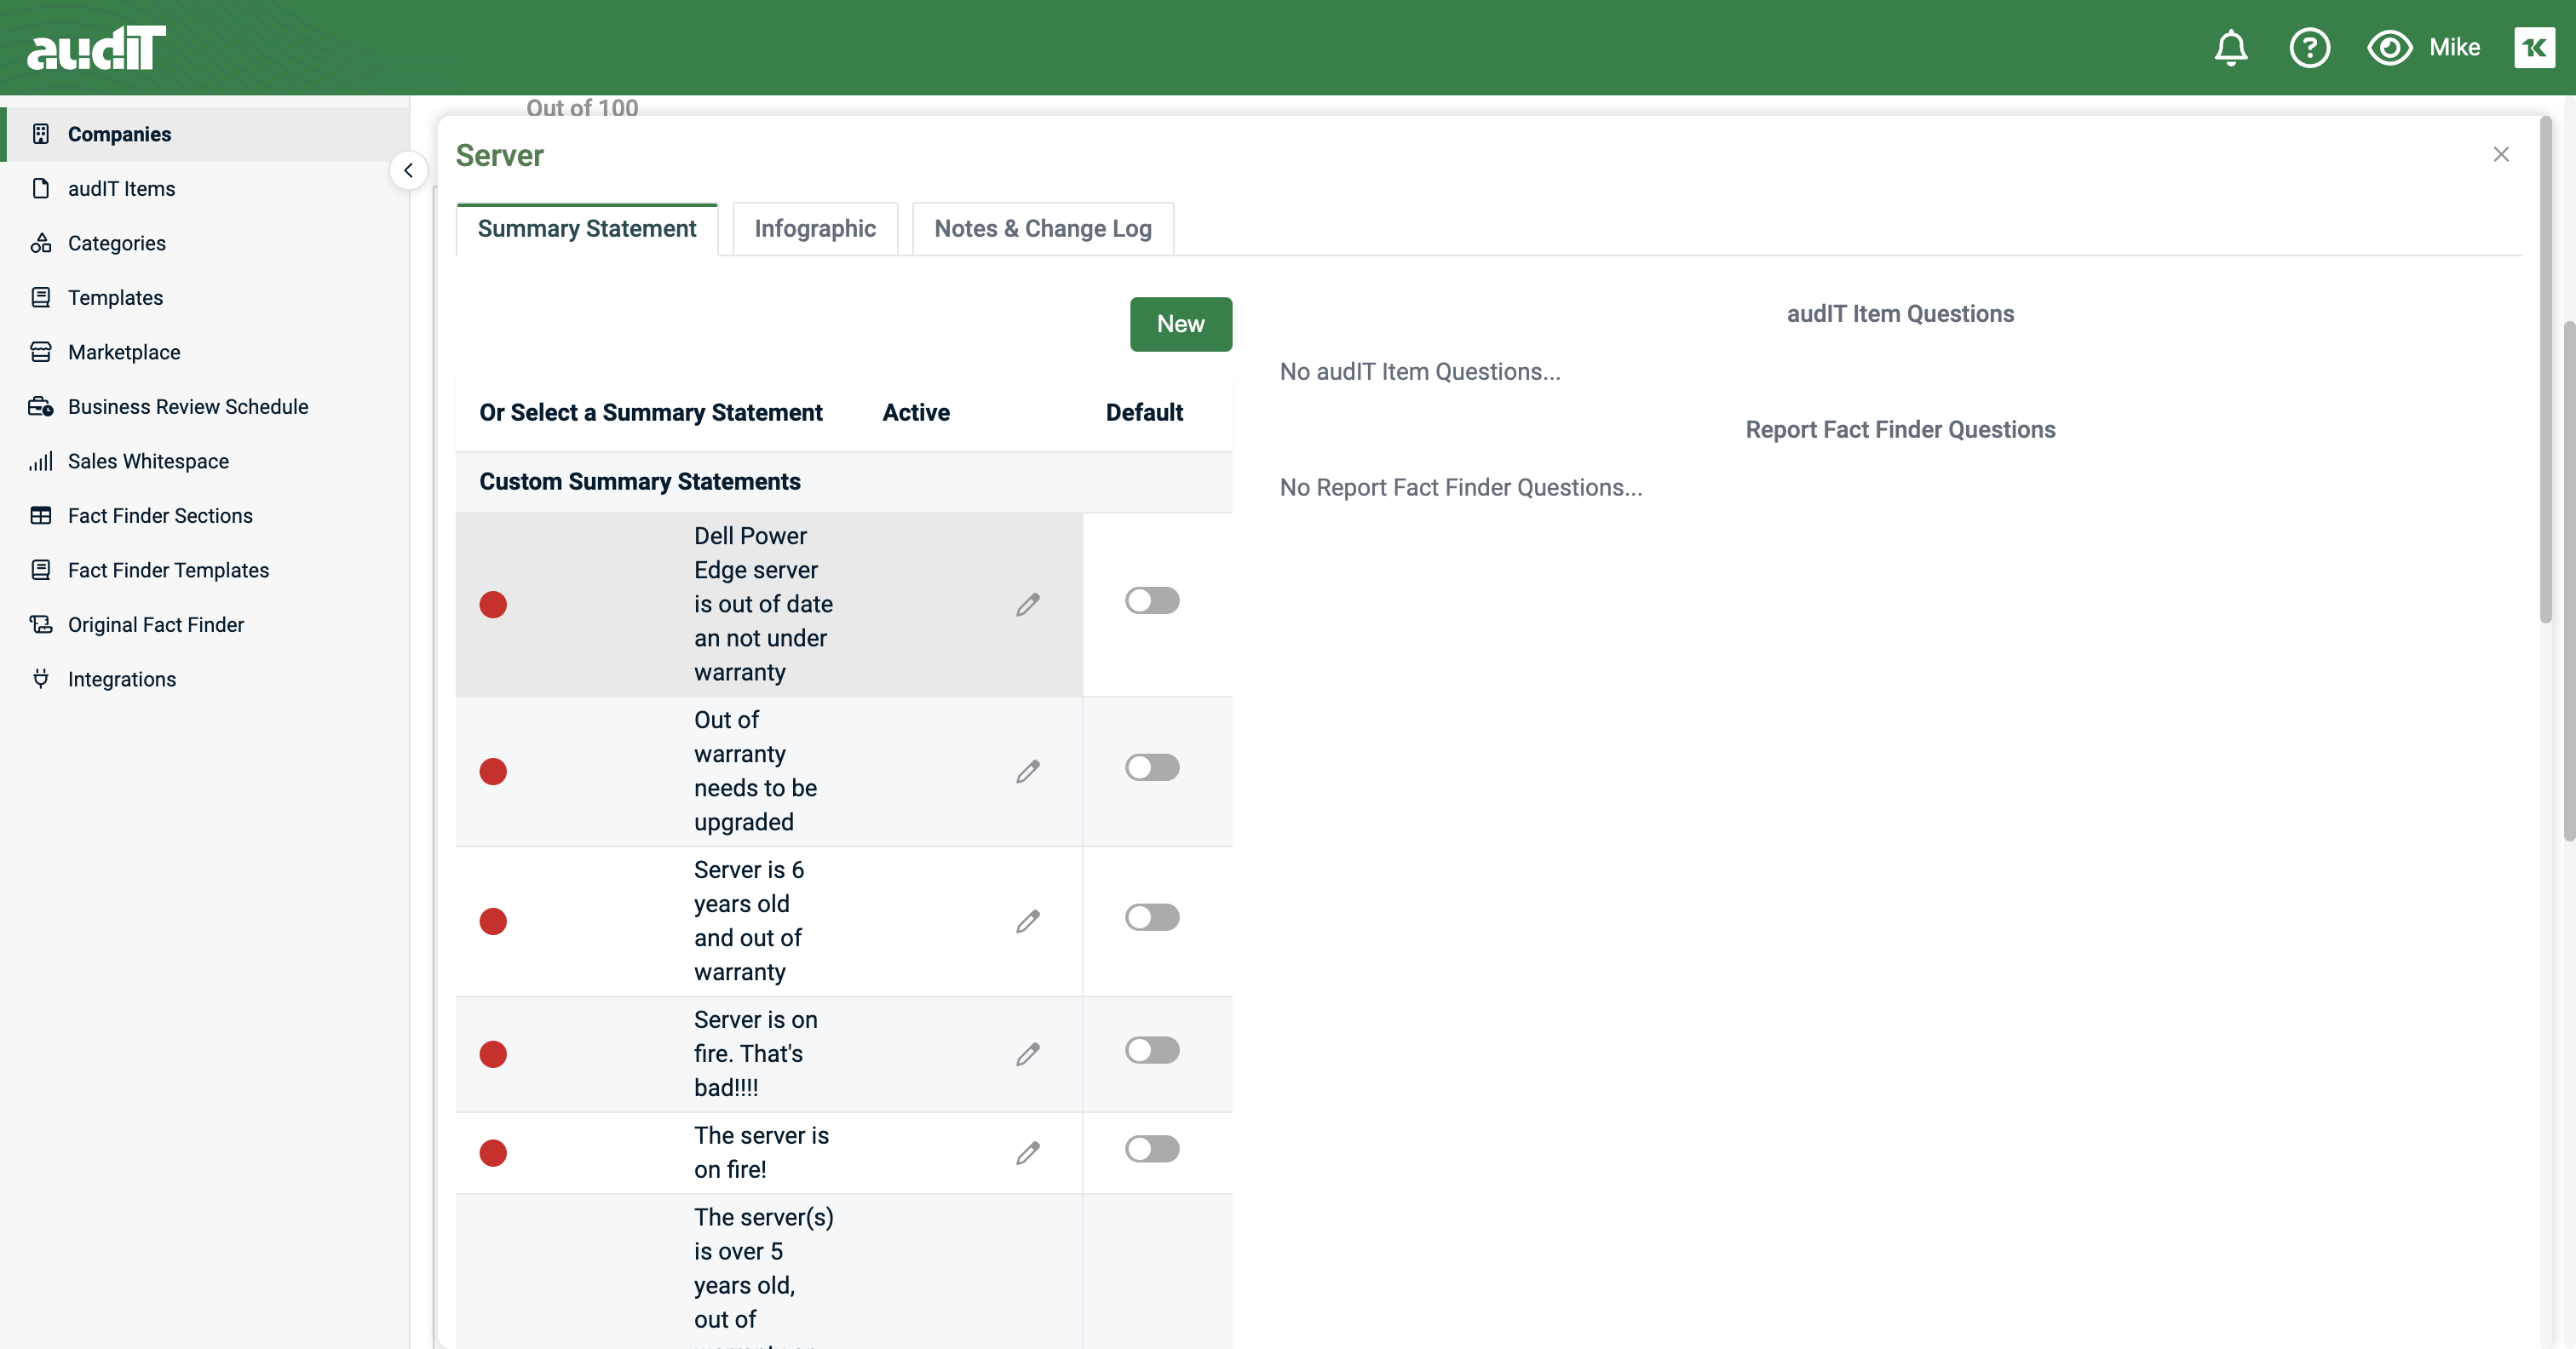This screenshot has width=2576, height=1349.
Task: Edit Server is 6 years old statement
Action: tap(1028, 921)
